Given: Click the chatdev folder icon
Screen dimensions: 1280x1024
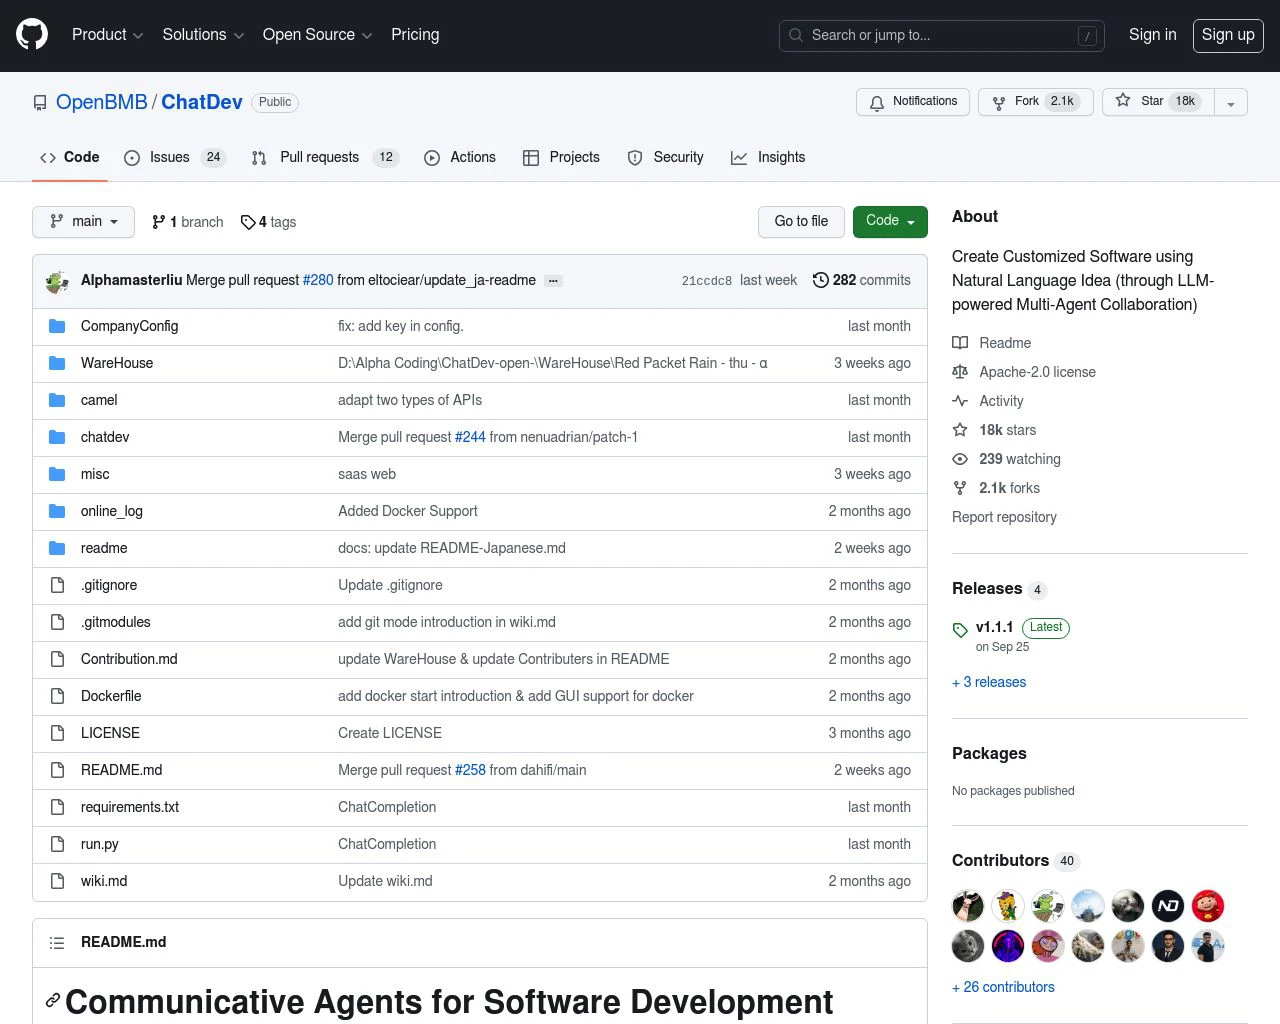Looking at the screenshot, I should (x=57, y=437).
